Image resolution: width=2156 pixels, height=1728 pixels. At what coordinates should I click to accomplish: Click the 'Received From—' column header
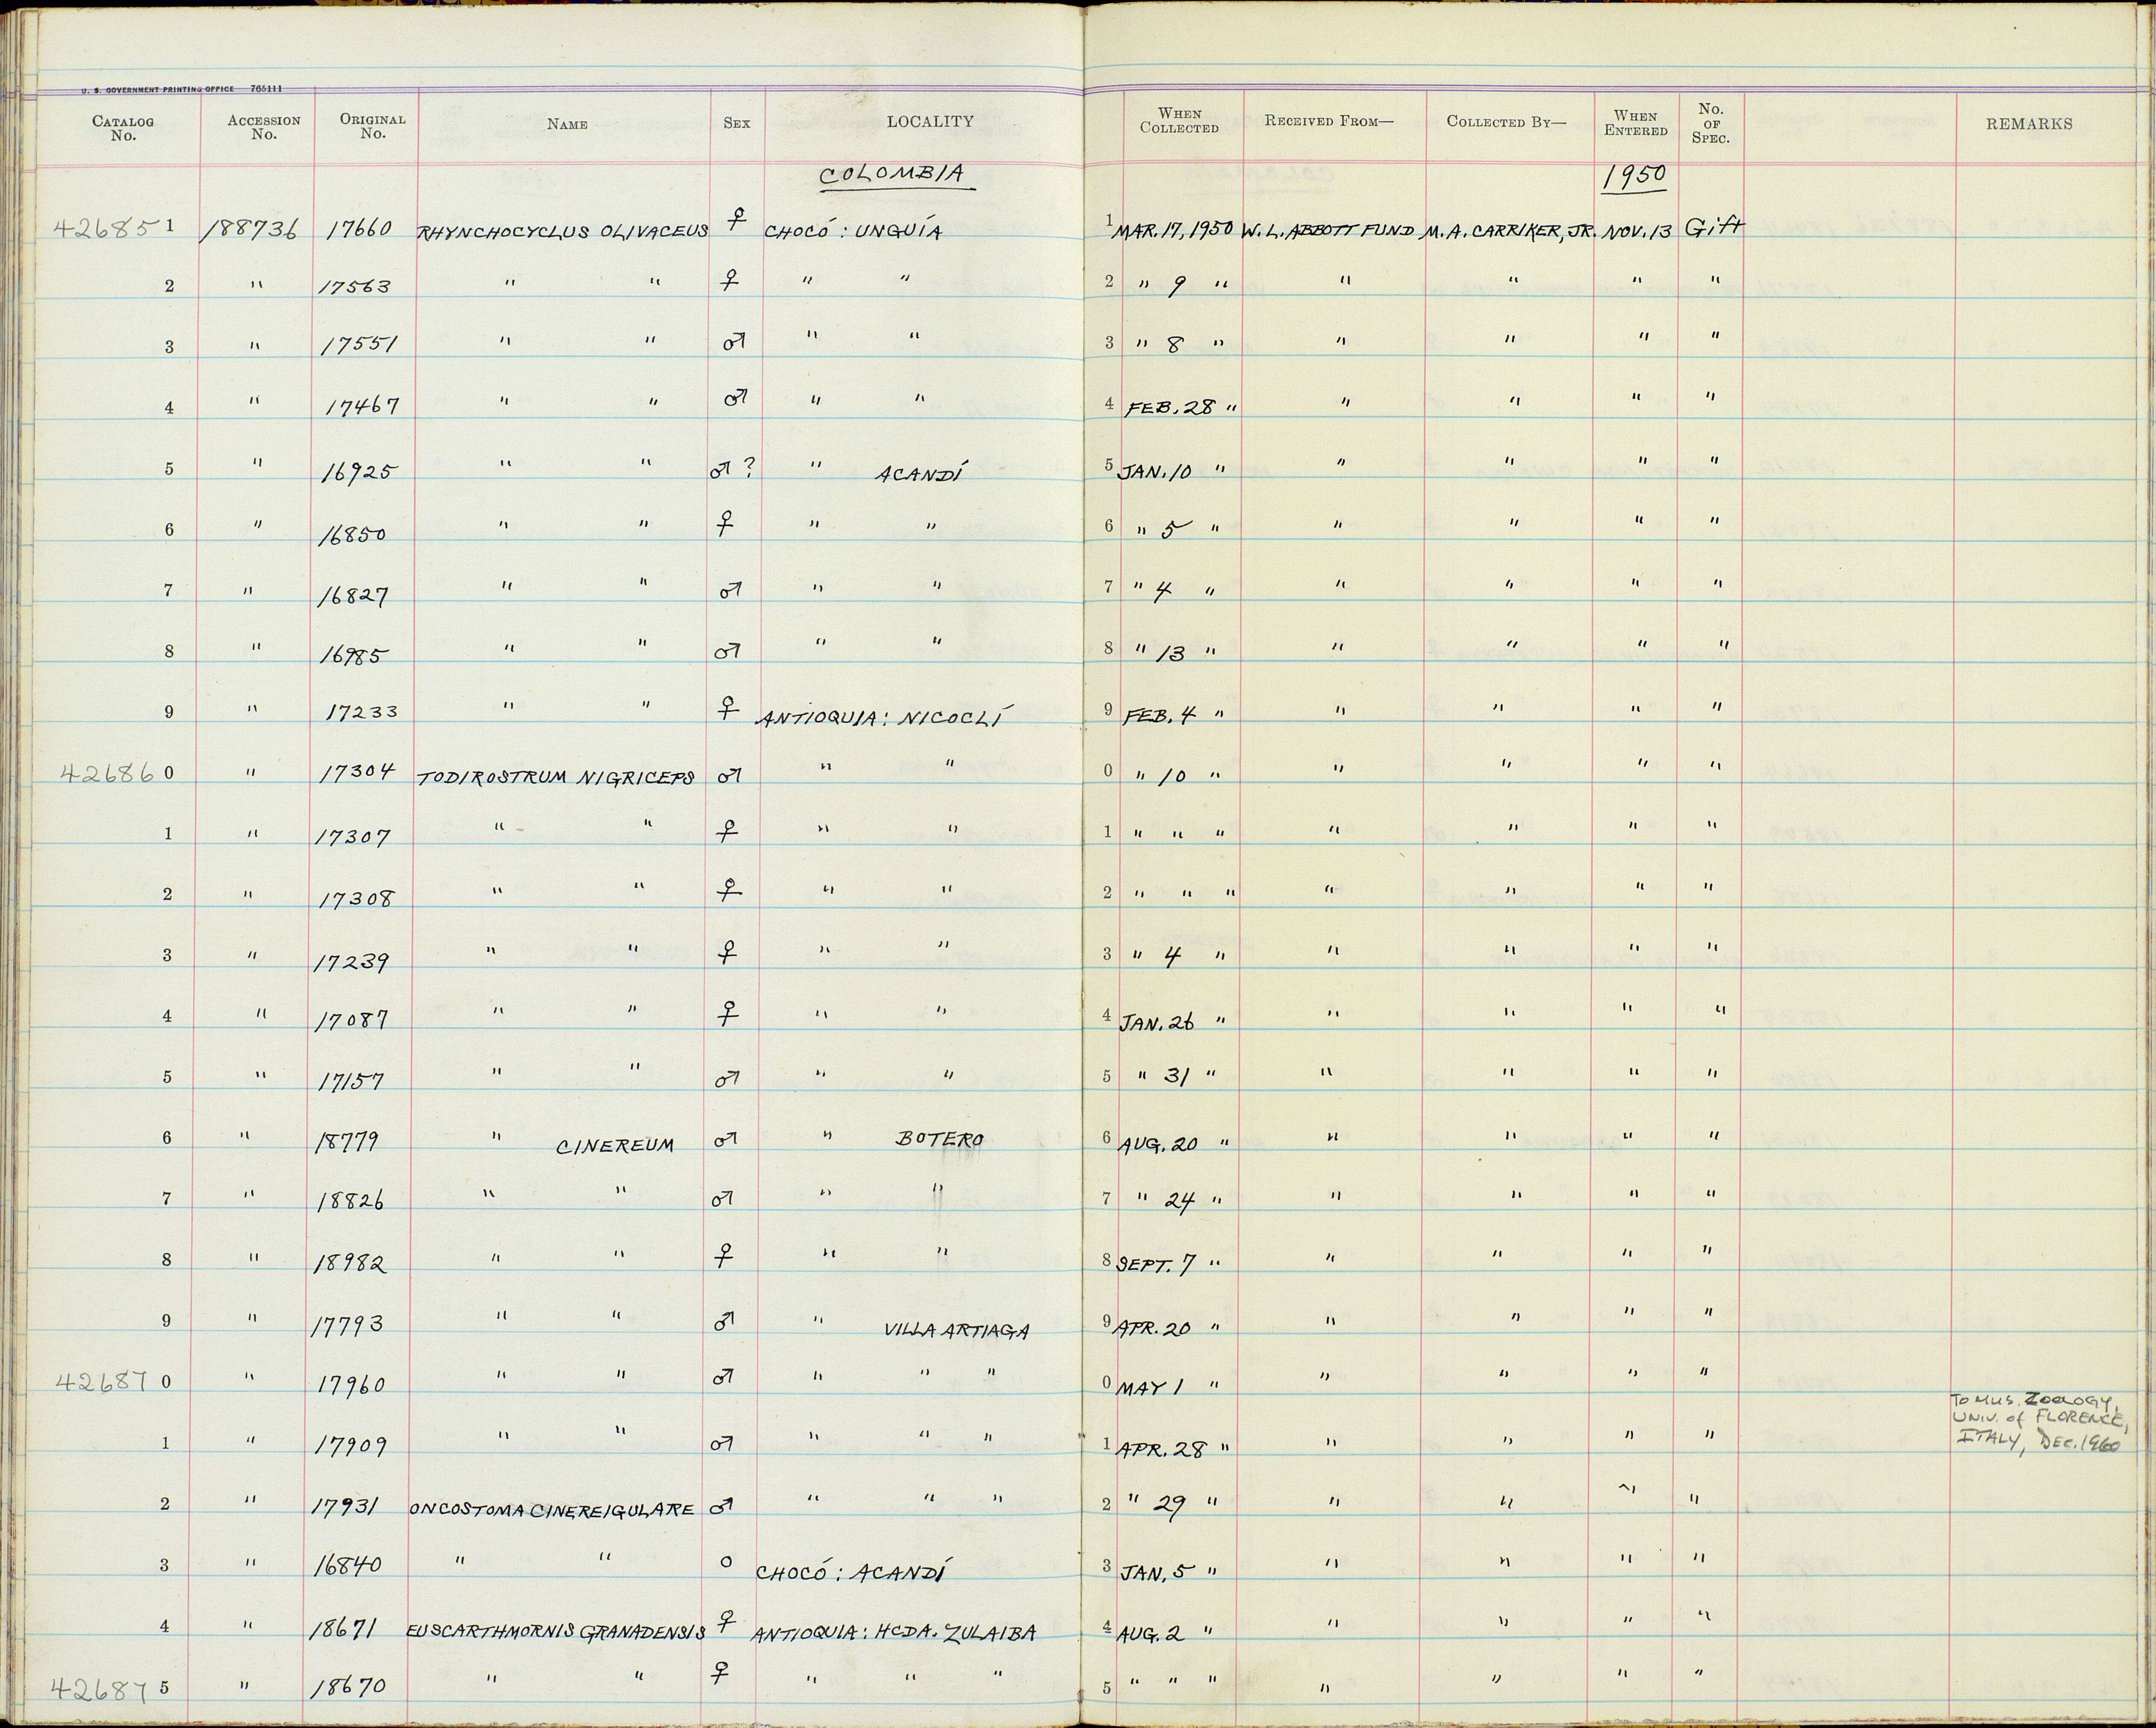[1329, 121]
